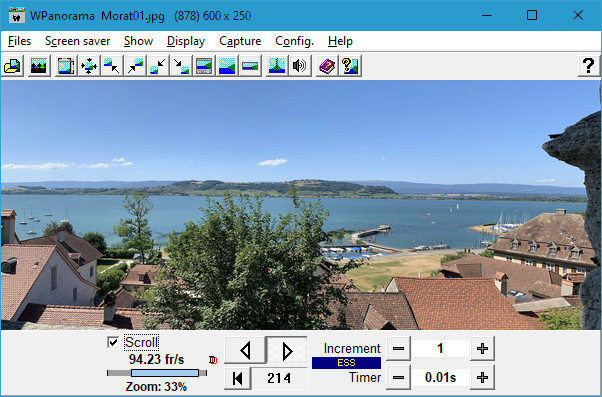Open the Help menu
This screenshot has width=602, height=397.
[x=340, y=41]
